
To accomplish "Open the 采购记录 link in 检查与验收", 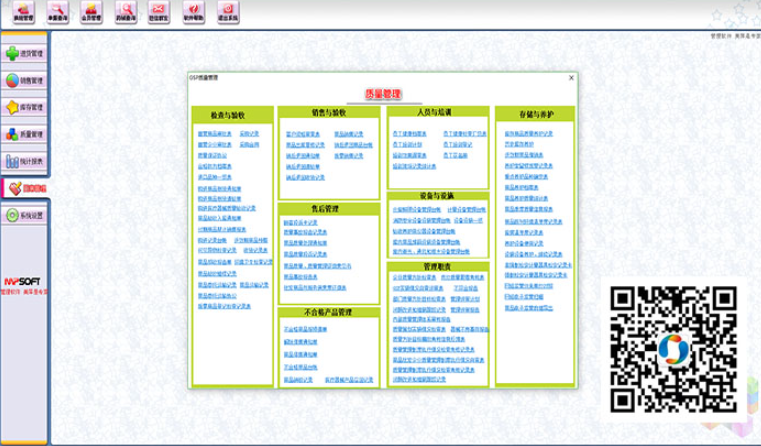I will point(249,133).
